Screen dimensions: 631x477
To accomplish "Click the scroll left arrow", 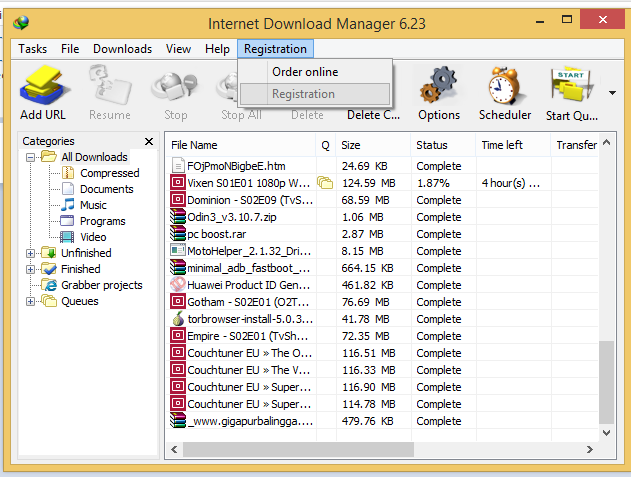I will (174, 449).
